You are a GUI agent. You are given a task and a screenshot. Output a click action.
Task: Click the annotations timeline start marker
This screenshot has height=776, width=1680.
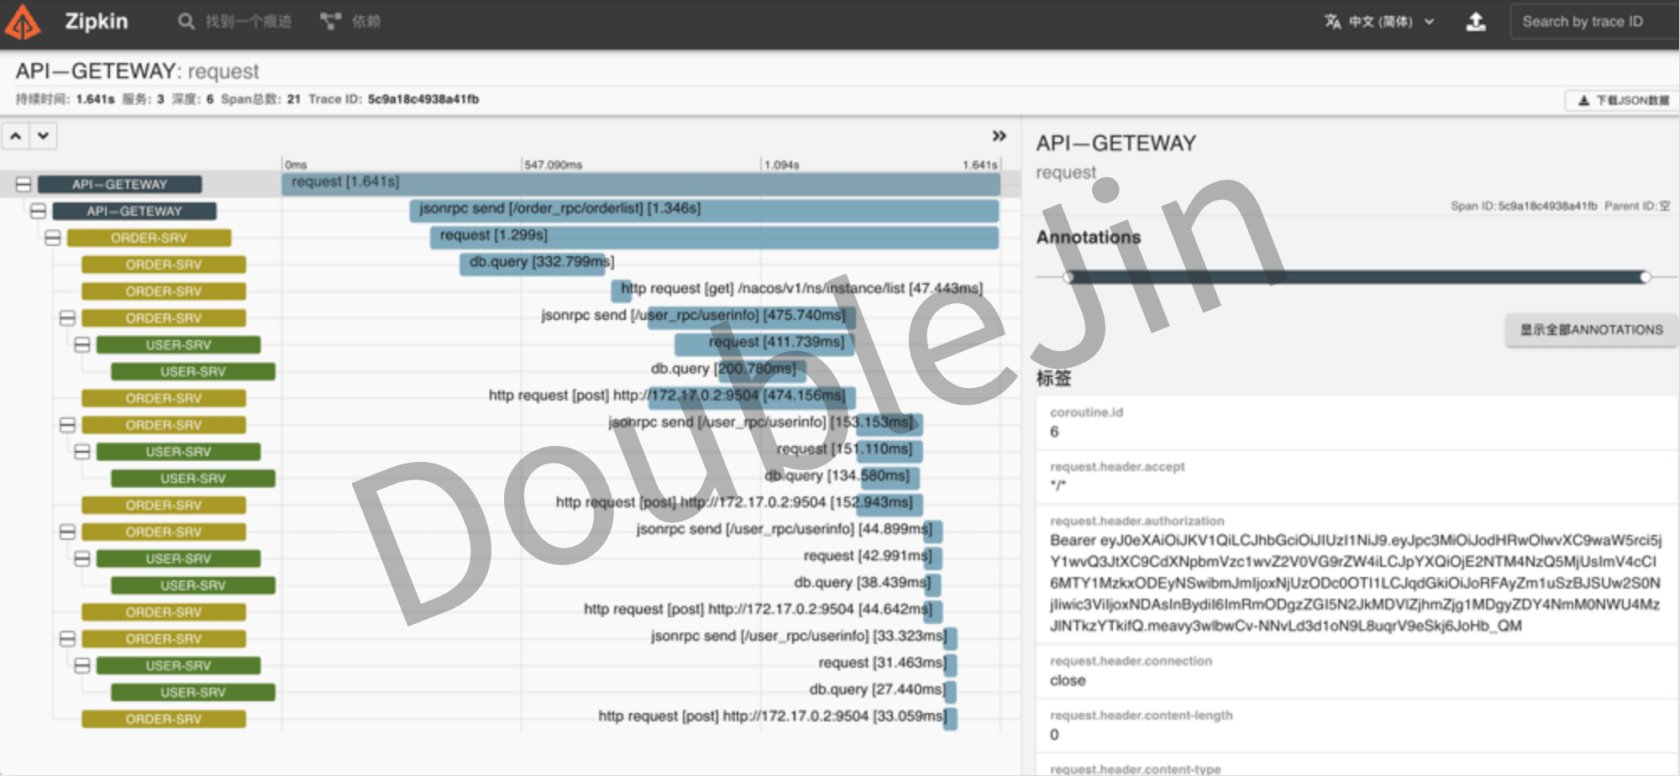(1068, 277)
